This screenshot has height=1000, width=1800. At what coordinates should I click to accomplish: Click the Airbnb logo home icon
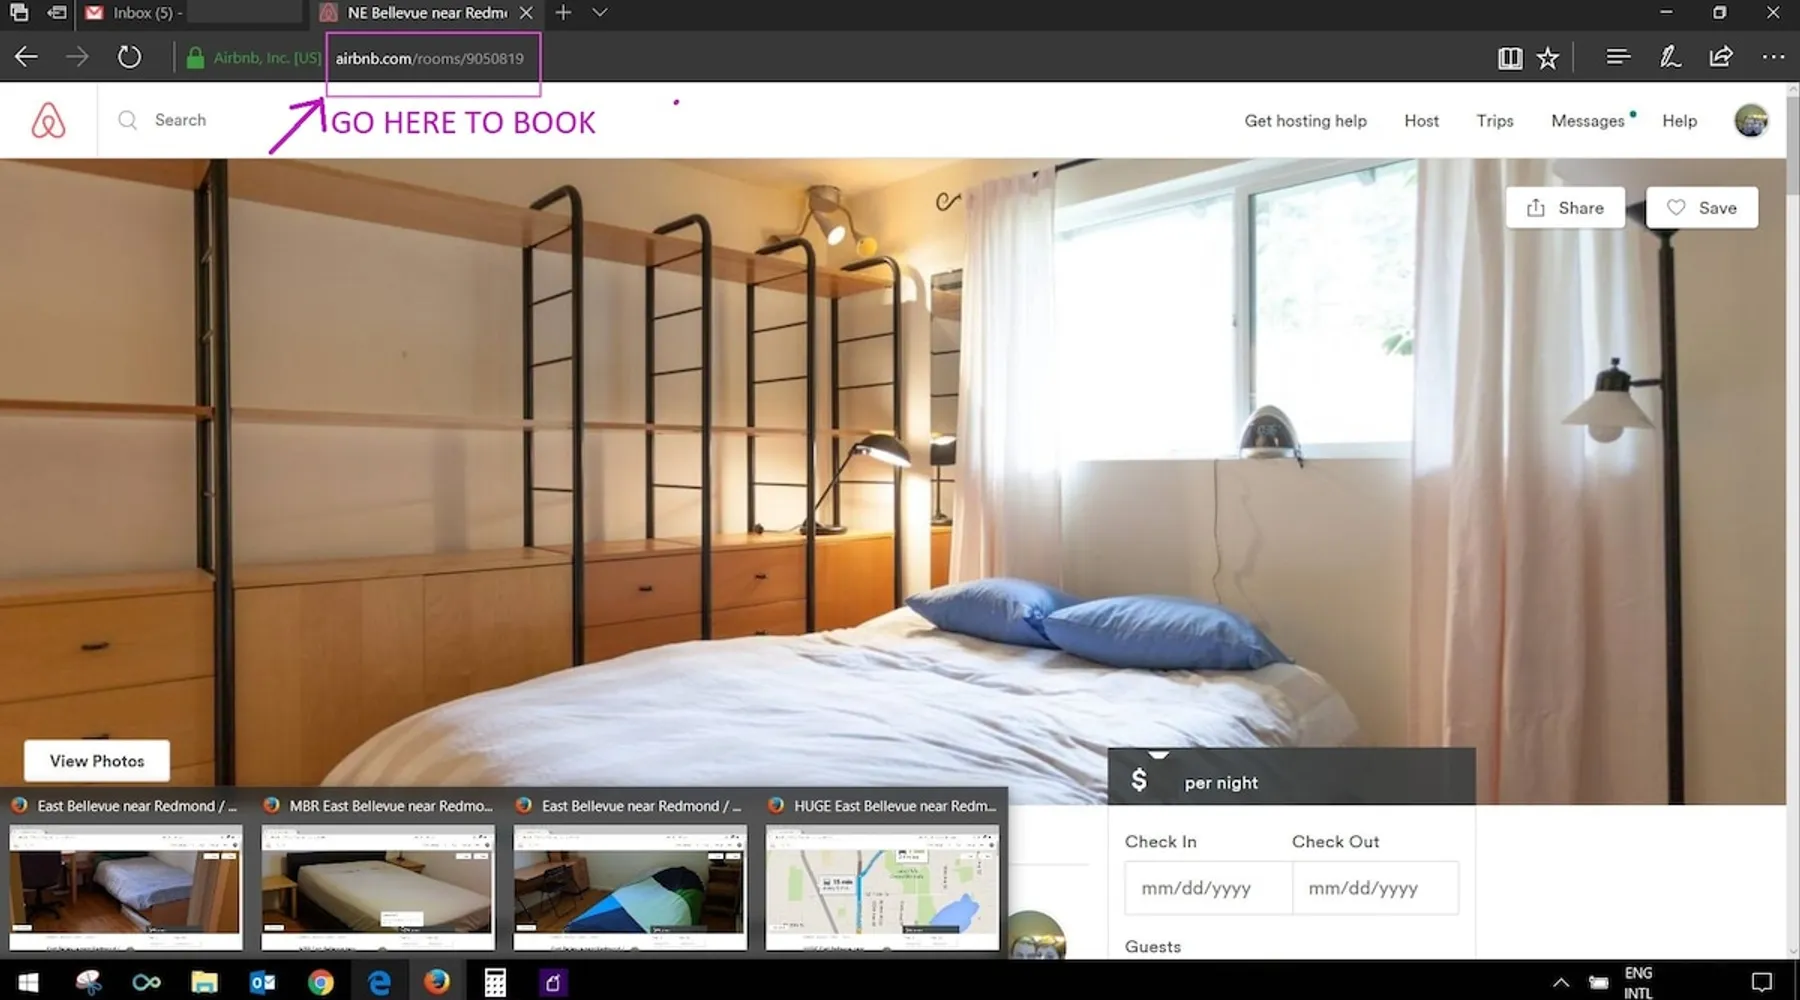coord(48,121)
